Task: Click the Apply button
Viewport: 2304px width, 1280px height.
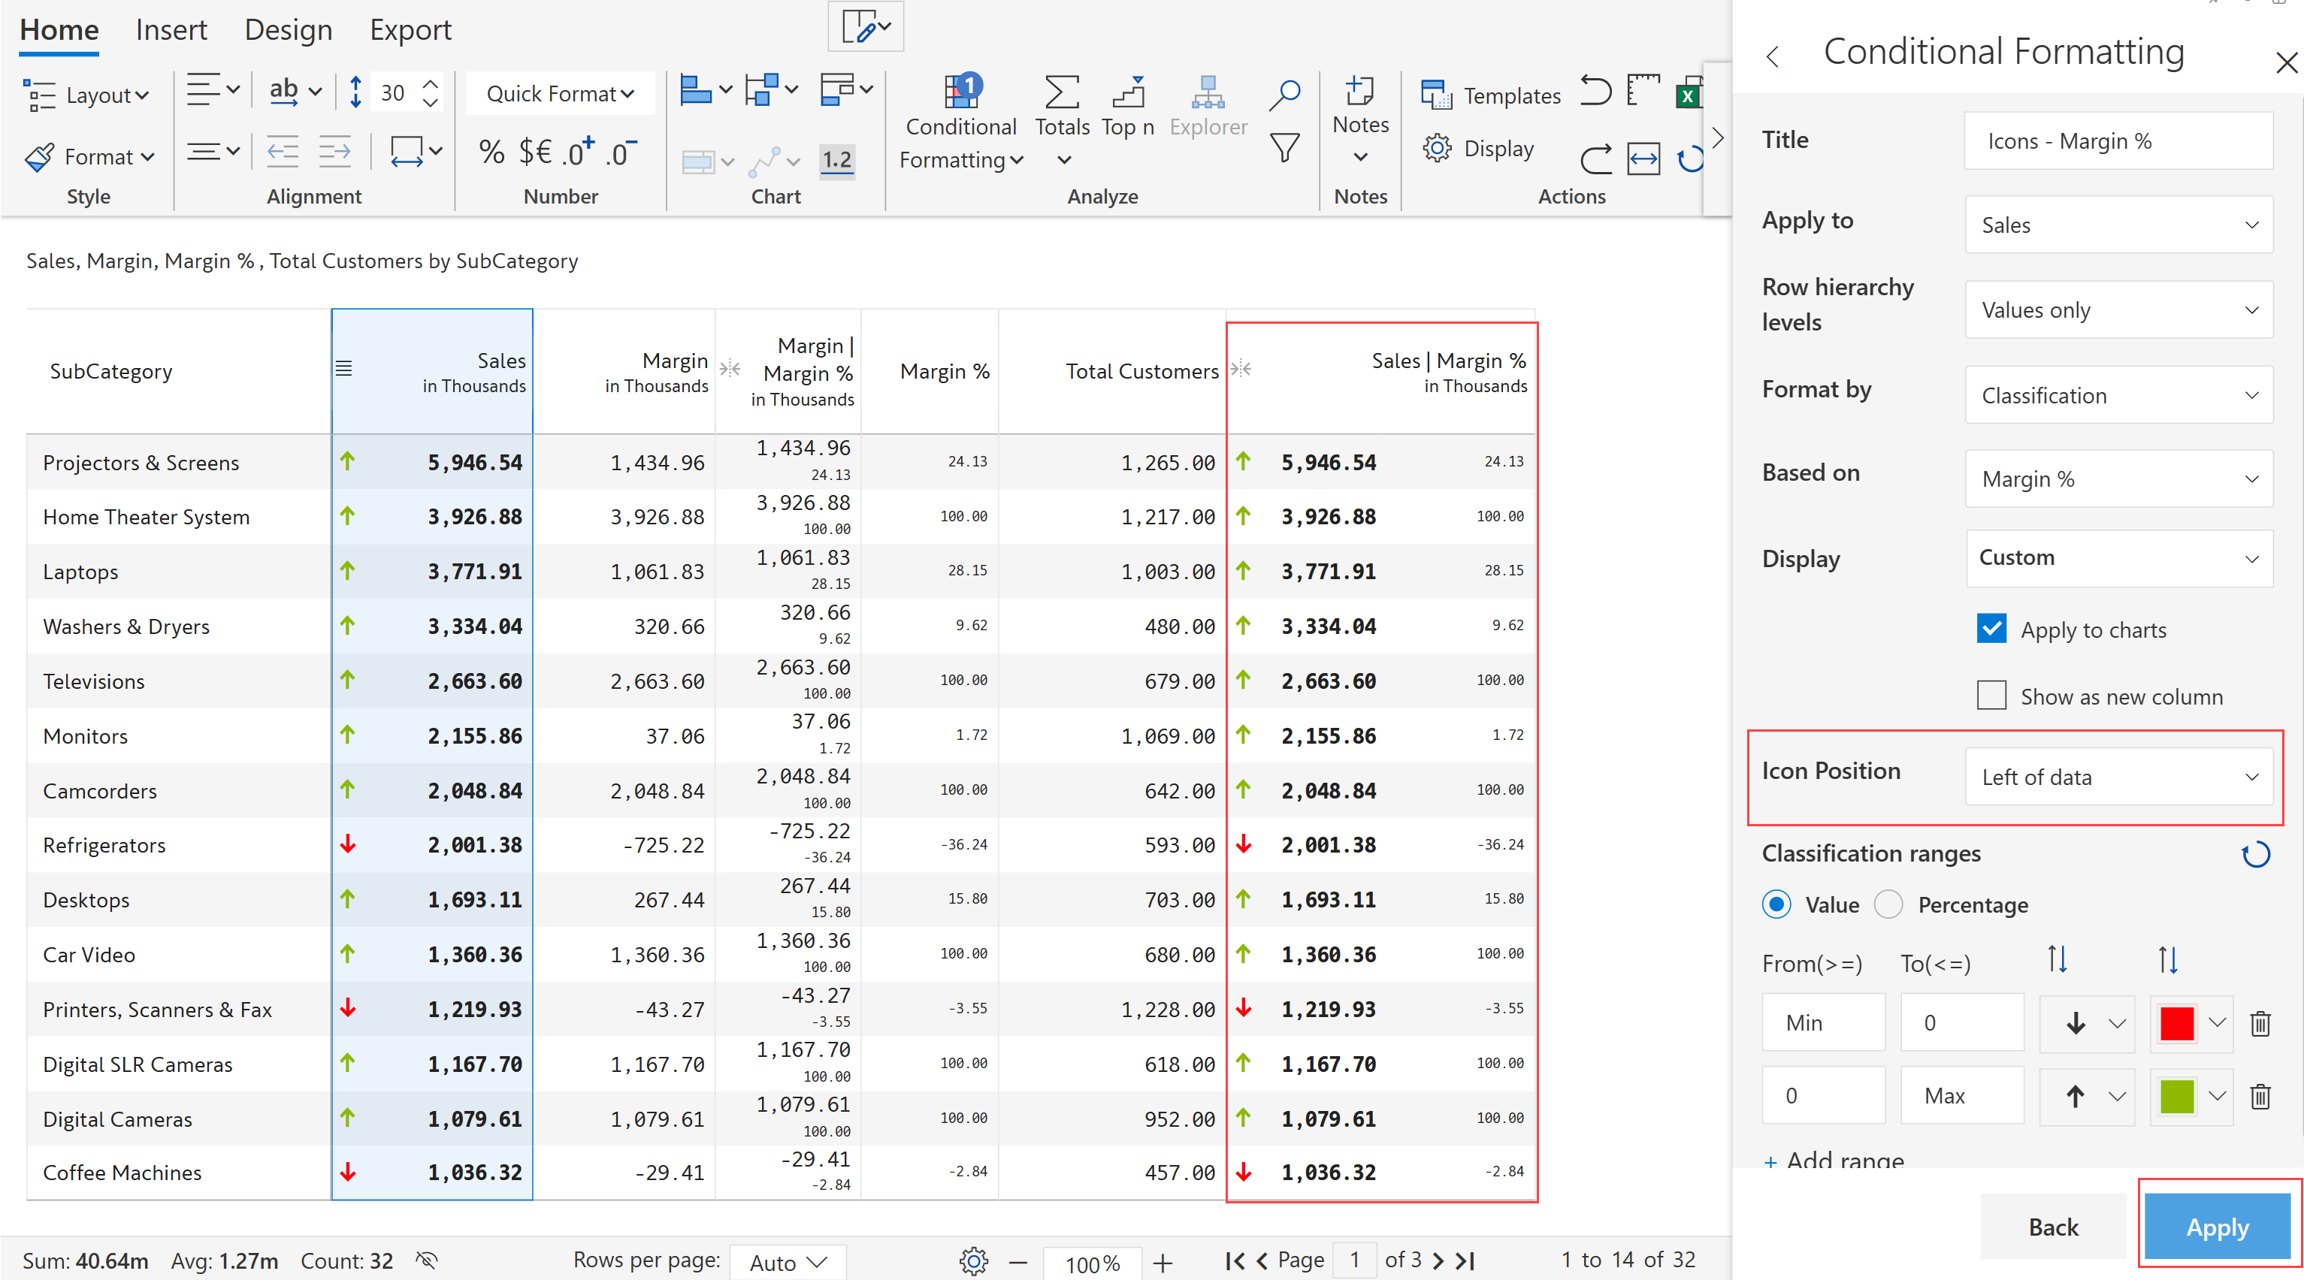Action: [2216, 1227]
